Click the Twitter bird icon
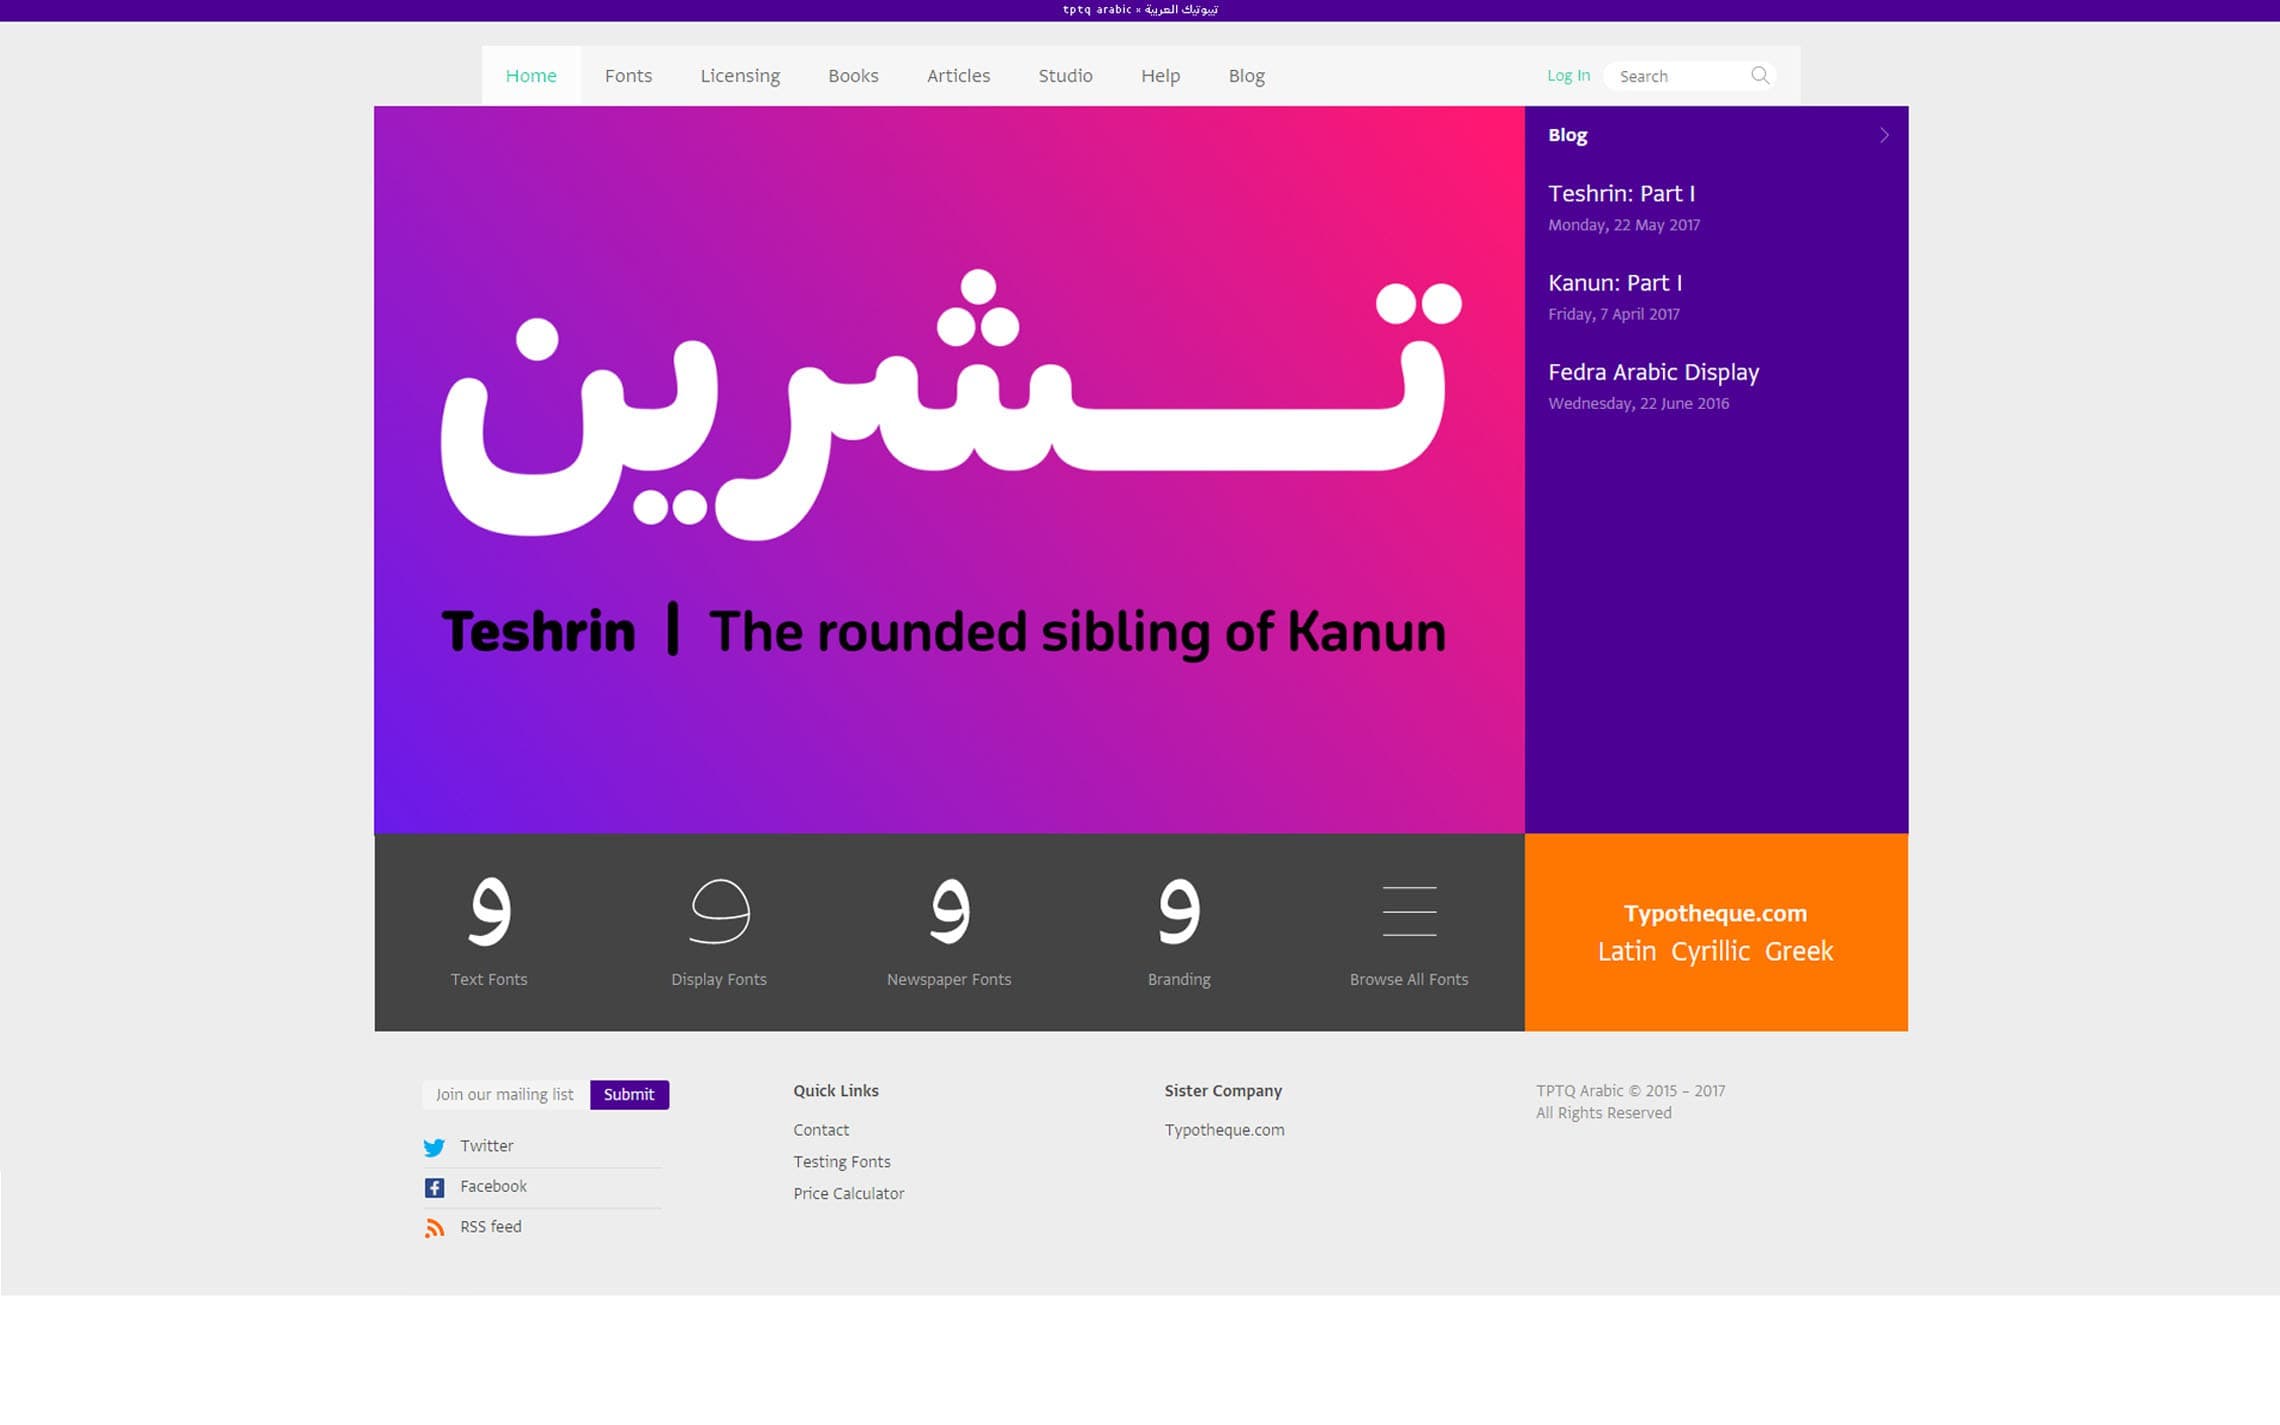The width and height of the screenshot is (2280, 1425). [434, 1147]
